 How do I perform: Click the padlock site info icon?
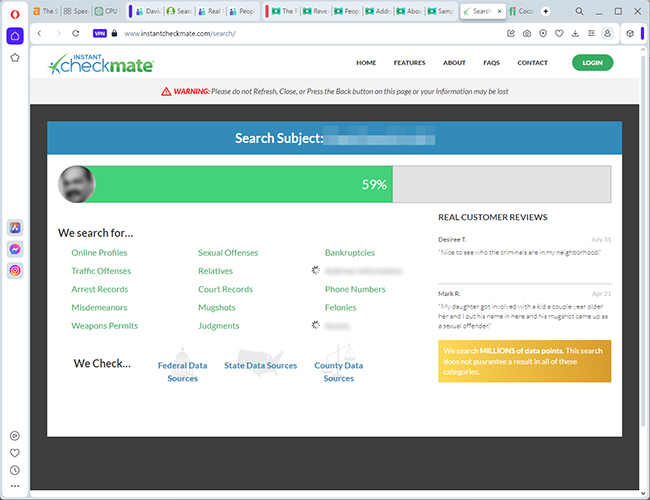(114, 33)
